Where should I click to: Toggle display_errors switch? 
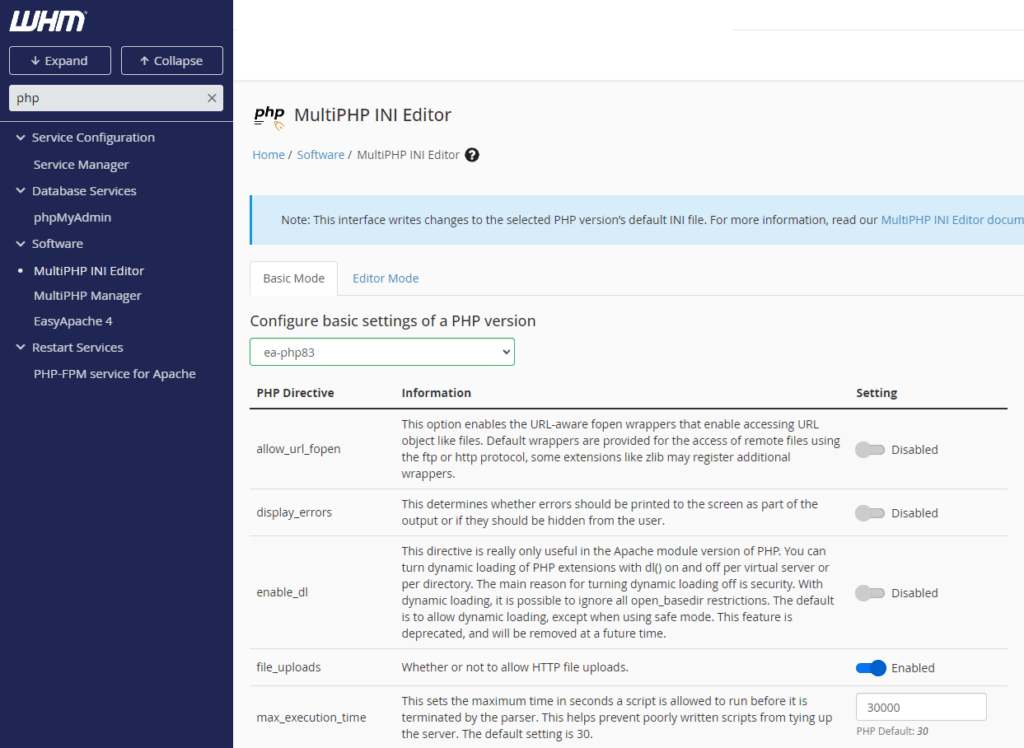coord(870,513)
